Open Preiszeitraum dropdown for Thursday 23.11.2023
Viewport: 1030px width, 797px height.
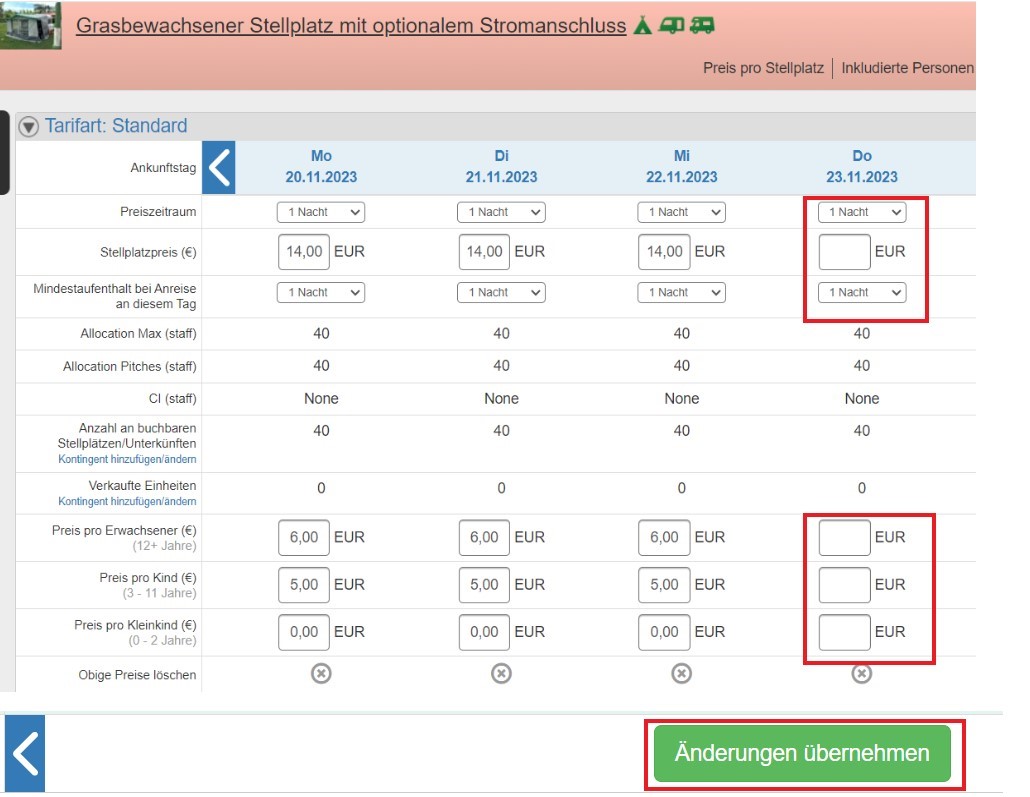pyautogui.click(x=862, y=212)
